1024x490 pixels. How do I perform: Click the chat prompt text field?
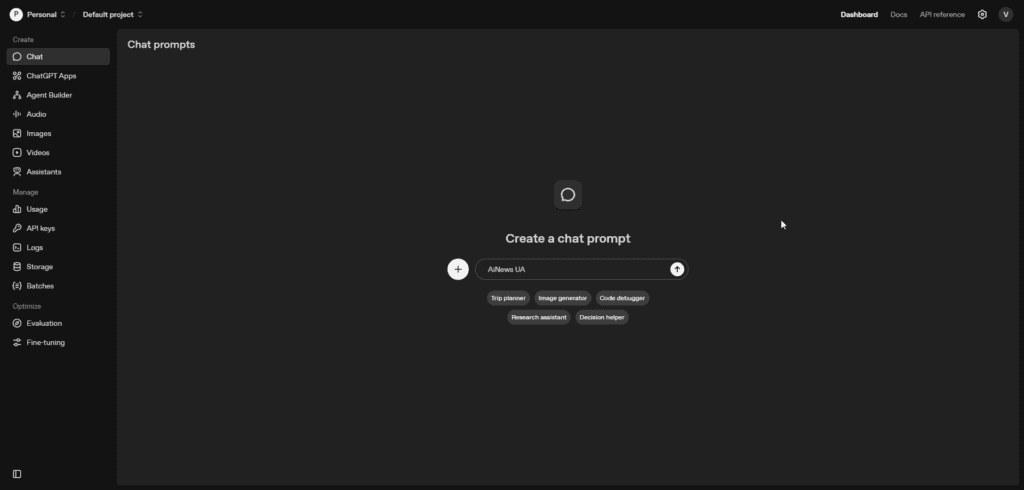click(x=570, y=269)
